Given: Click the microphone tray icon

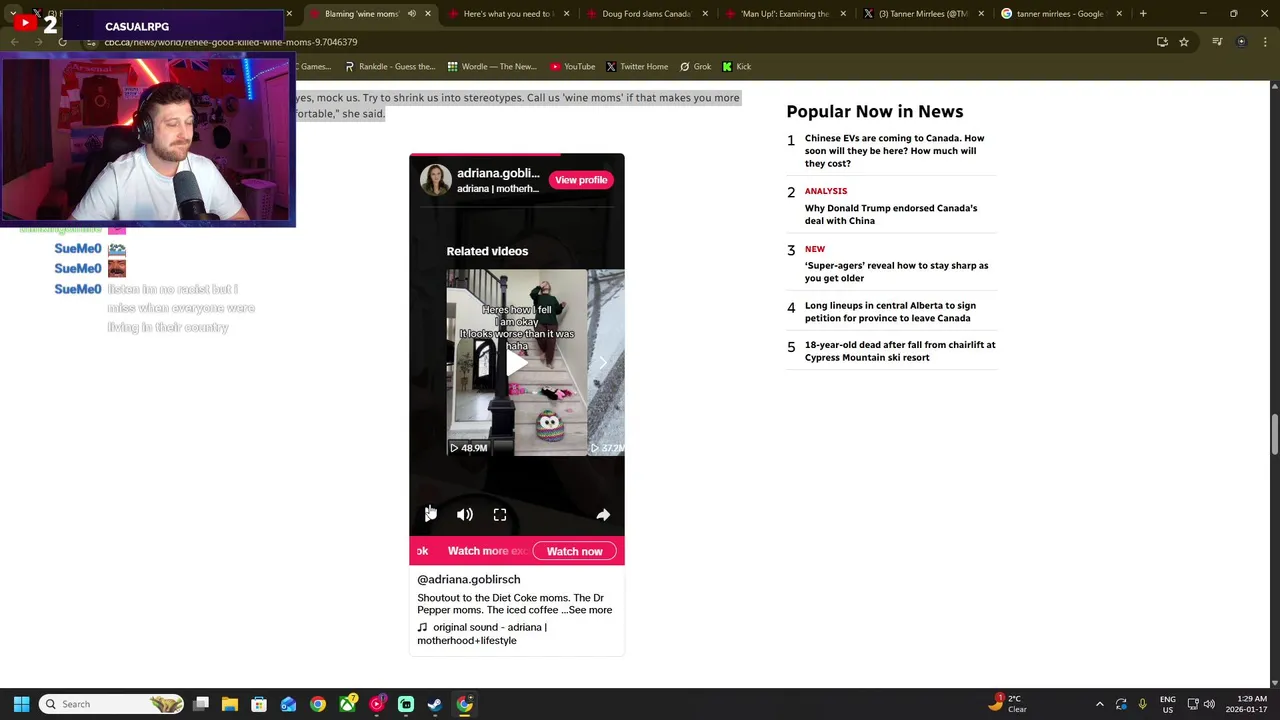Looking at the screenshot, I should (1142, 704).
